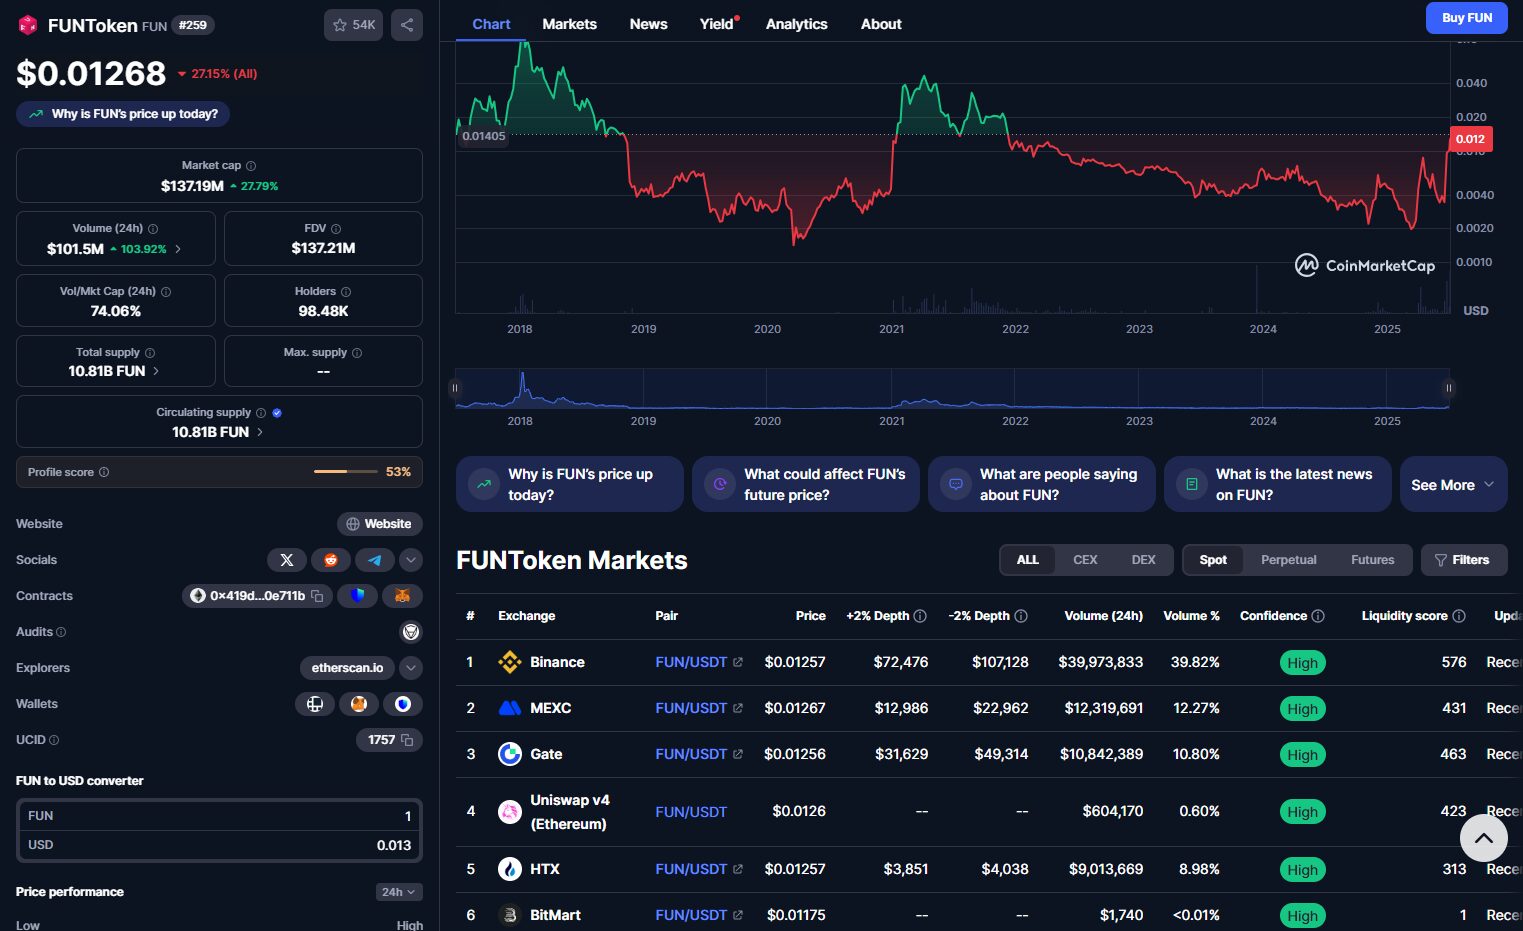Open the Reddit social link

pyautogui.click(x=331, y=560)
